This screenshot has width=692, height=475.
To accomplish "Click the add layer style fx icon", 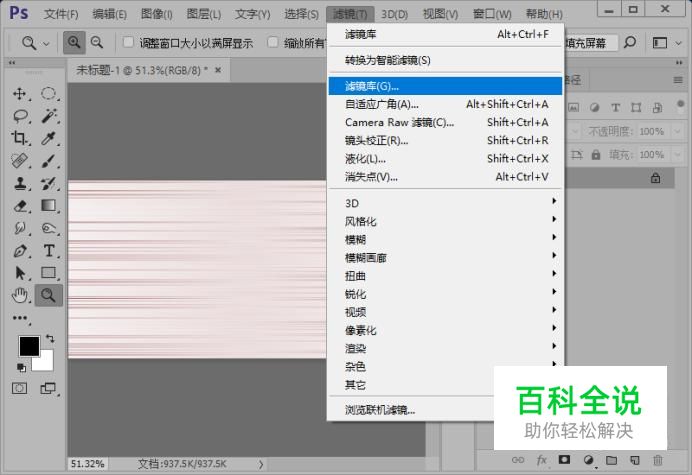I will (x=542, y=460).
